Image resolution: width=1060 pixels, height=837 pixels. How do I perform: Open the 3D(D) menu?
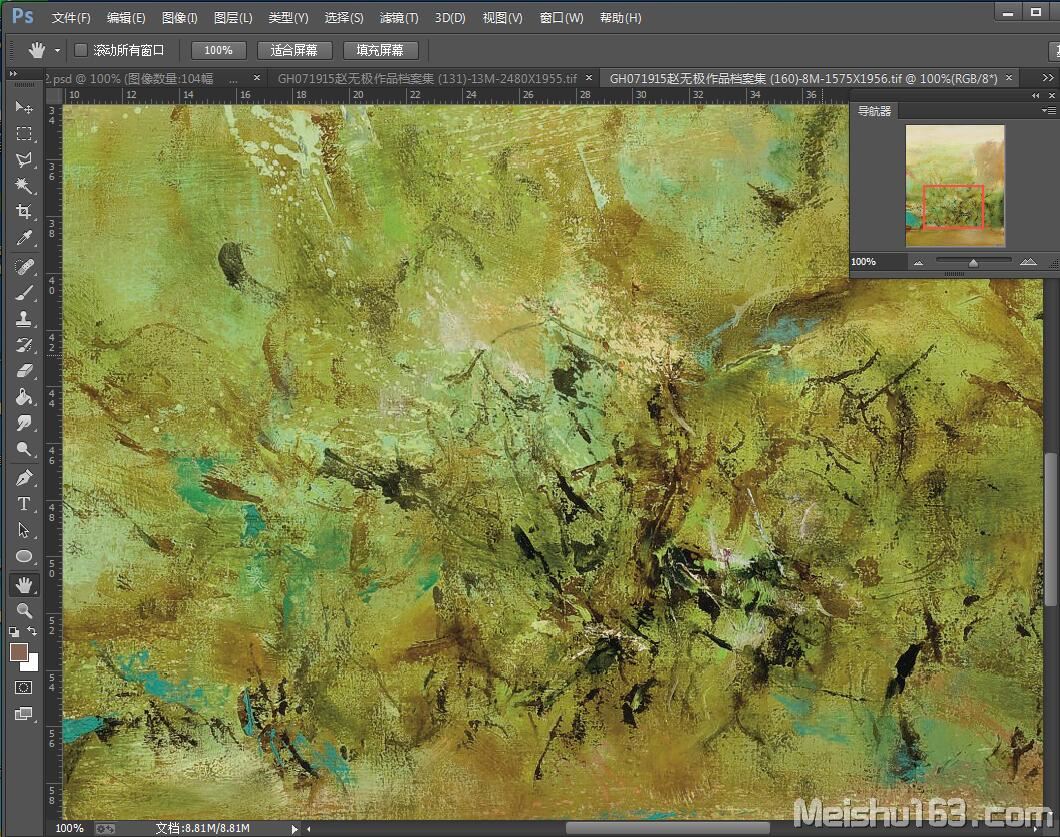450,18
